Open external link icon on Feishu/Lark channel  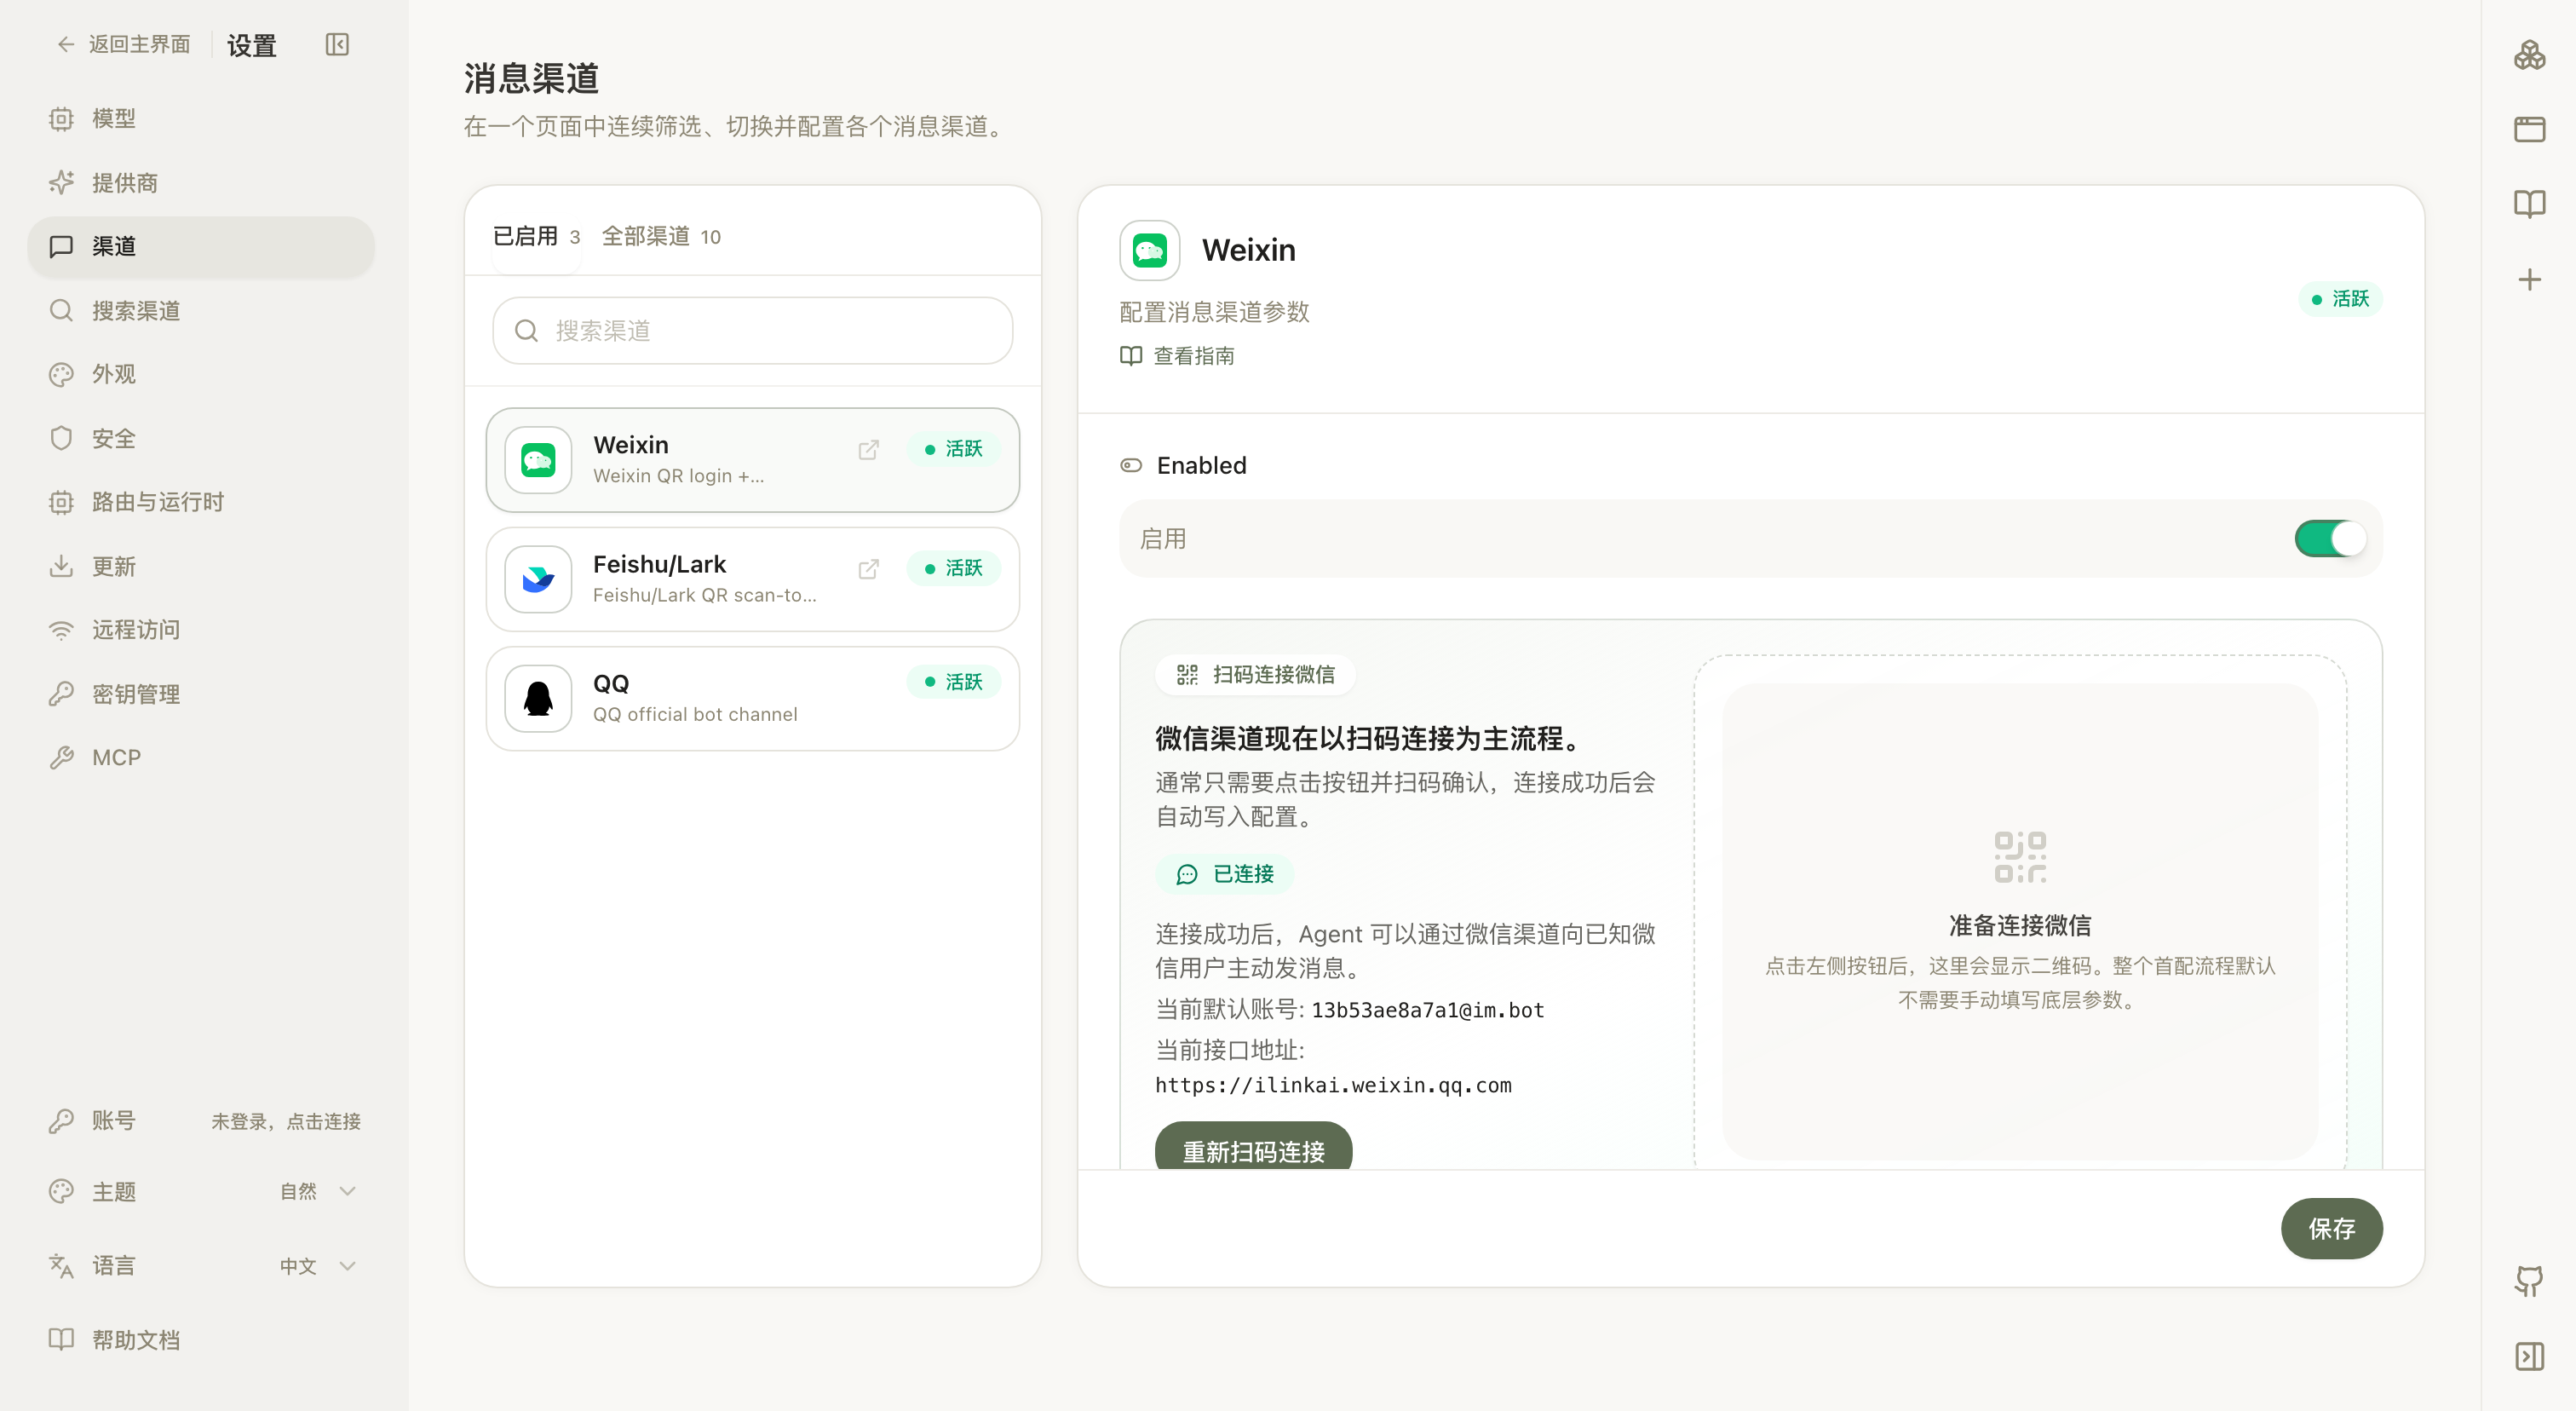click(x=868, y=569)
